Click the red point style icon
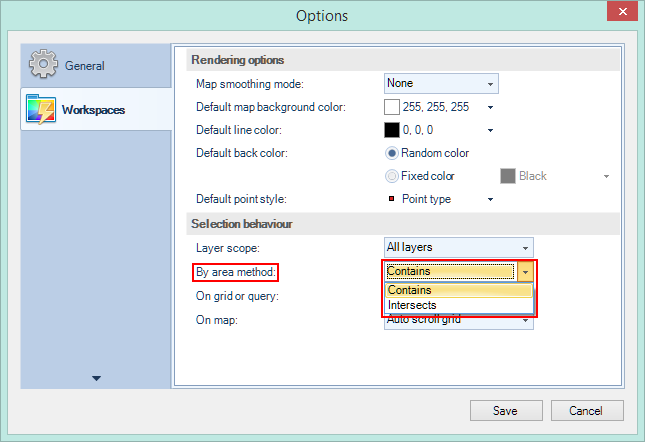This screenshot has width=645, height=442. coord(390,199)
